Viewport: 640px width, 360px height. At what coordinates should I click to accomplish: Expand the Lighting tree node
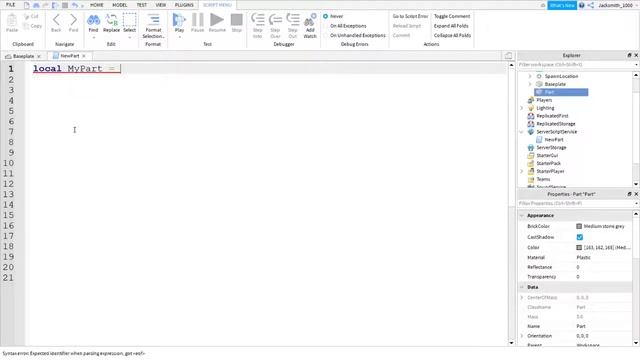522,108
